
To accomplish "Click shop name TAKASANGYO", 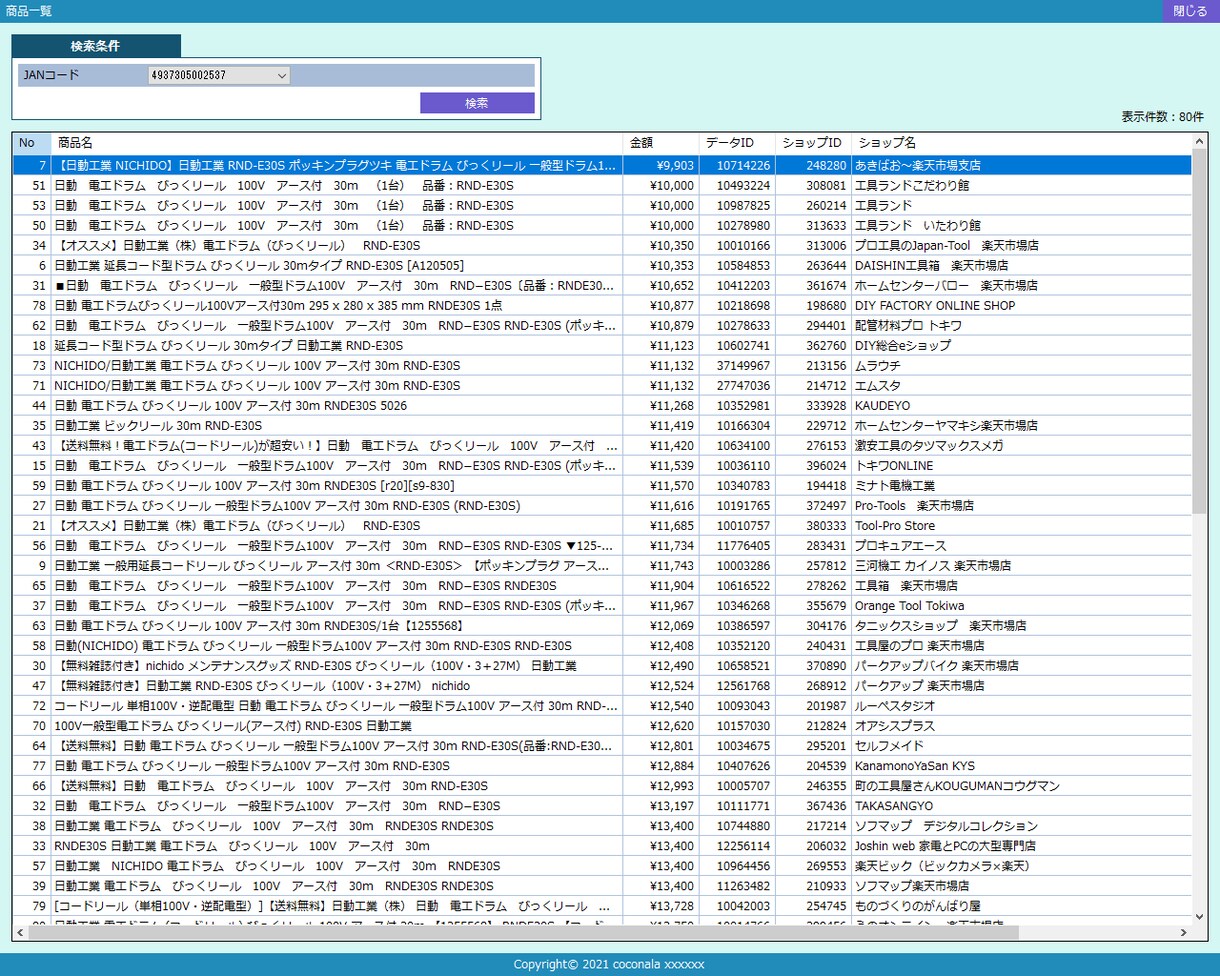I will [893, 805].
